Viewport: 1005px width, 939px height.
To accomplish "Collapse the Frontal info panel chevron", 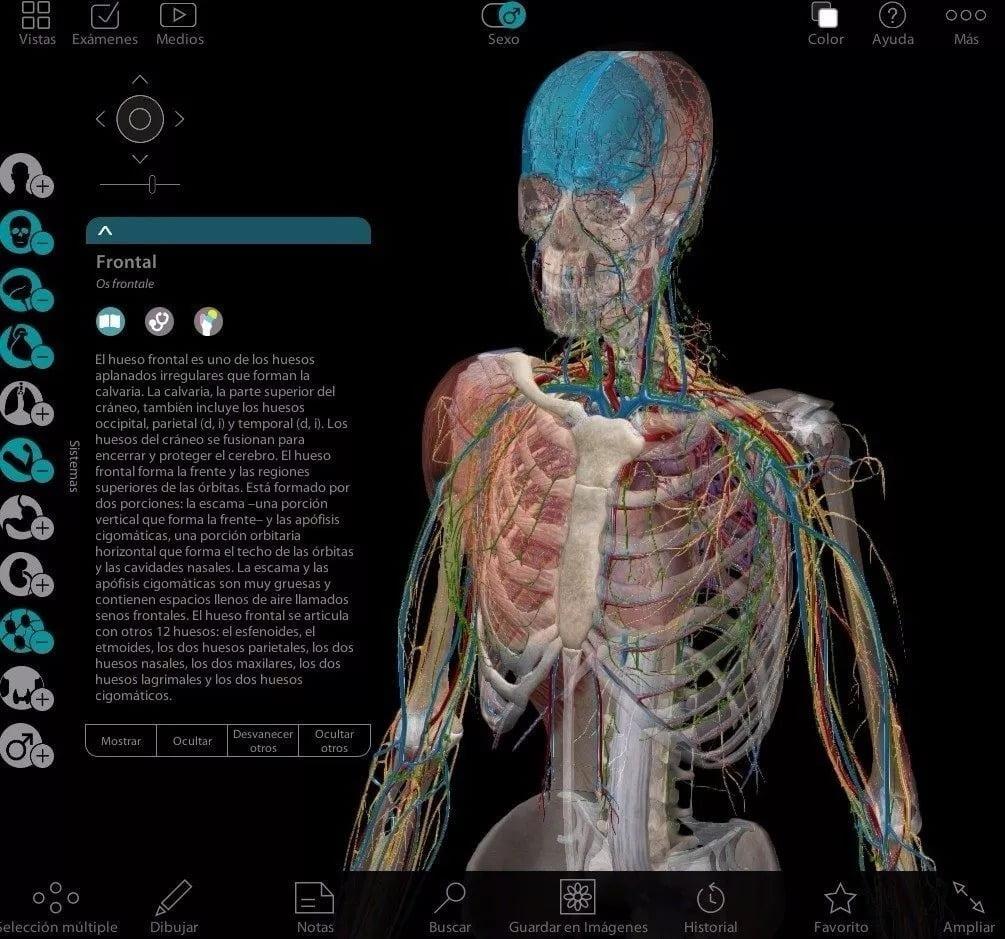I will 105,231.
